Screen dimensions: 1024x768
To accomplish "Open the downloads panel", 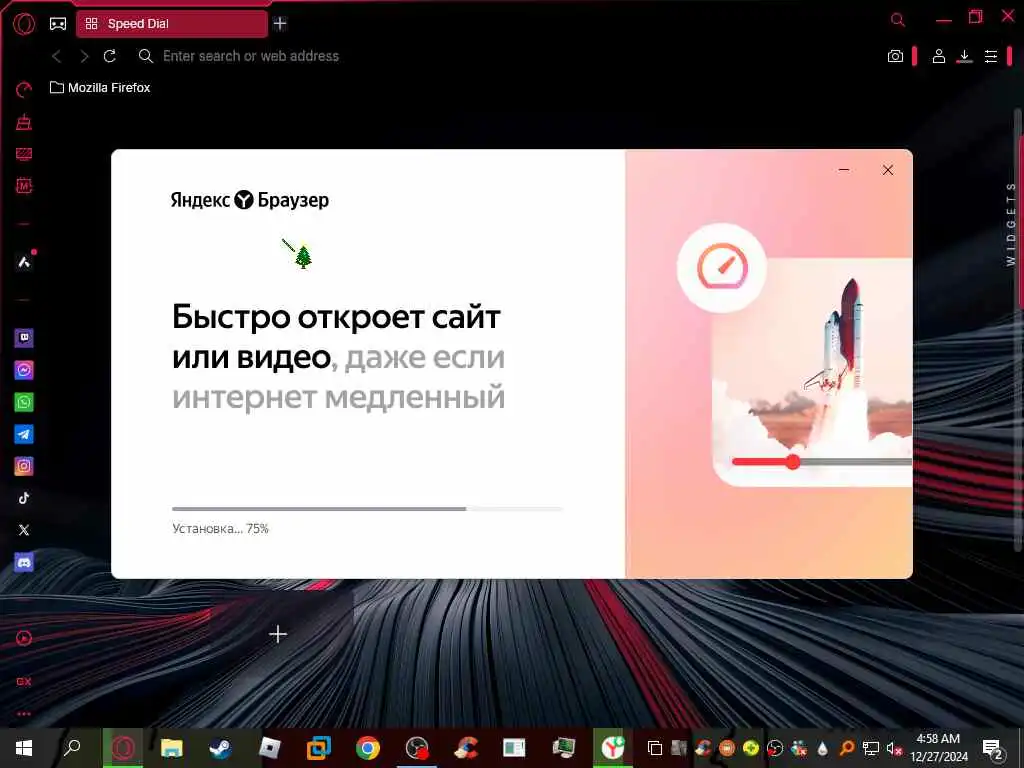I will click(x=965, y=56).
